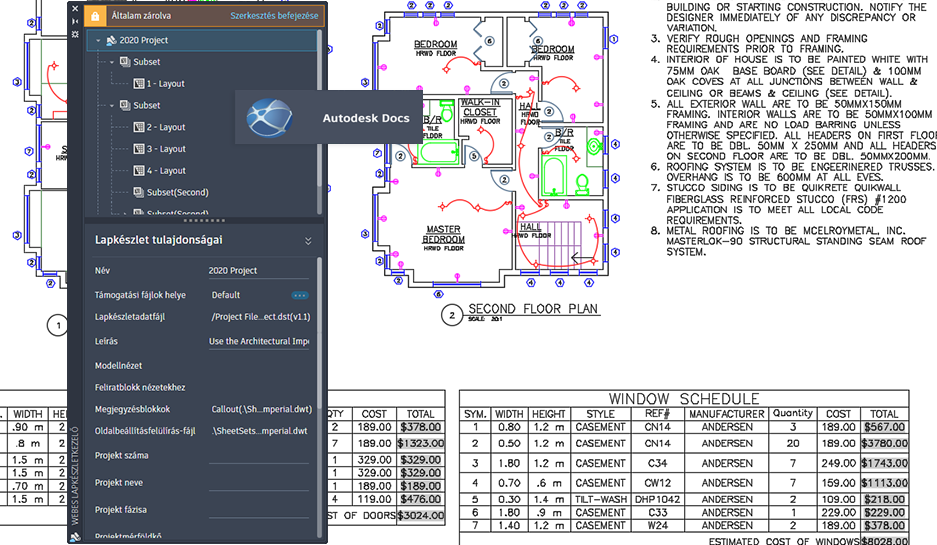Open palette settings gear icon
Image resolution: width=937 pixels, height=545 pixels.
[x=75, y=34]
